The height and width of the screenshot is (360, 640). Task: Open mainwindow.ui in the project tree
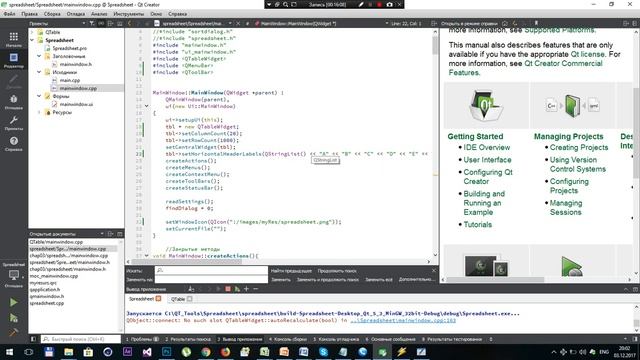[x=76, y=104]
